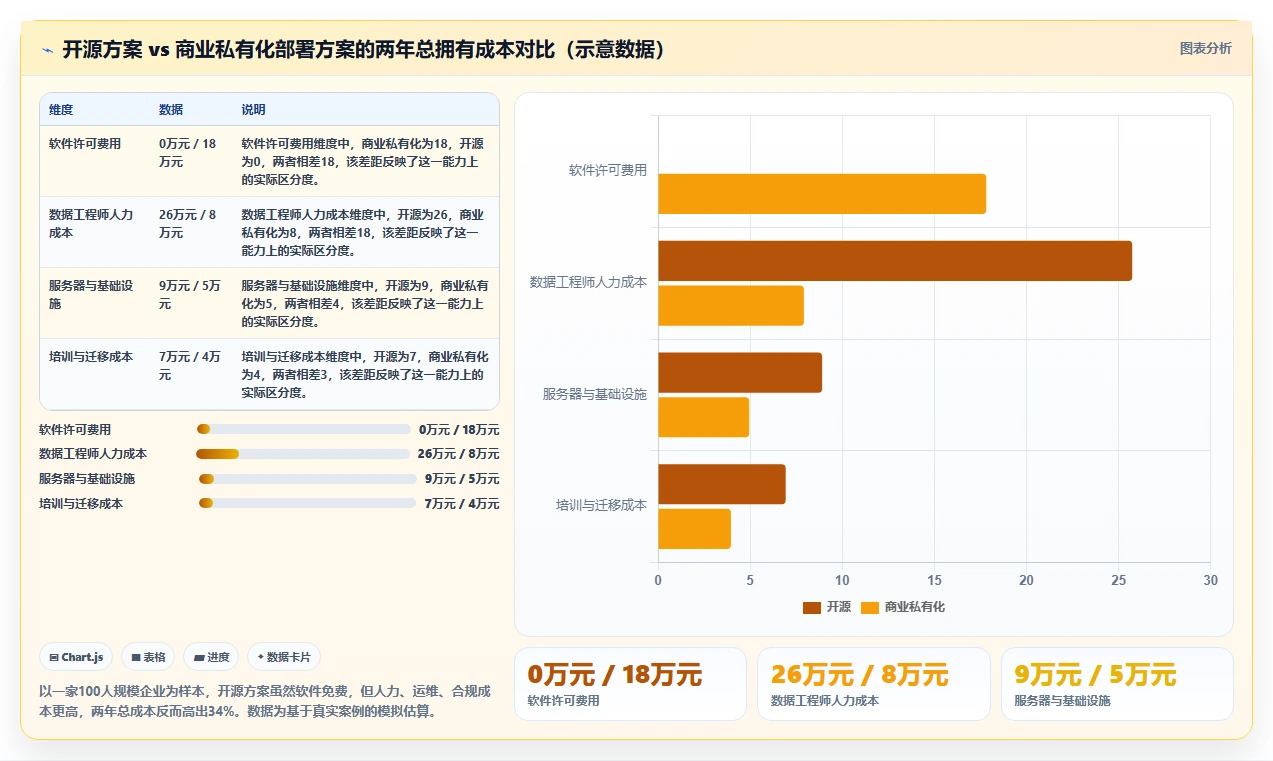The image size is (1273, 761).
Task: Click the main chart title text
Action: pyautogui.click(x=364, y=50)
